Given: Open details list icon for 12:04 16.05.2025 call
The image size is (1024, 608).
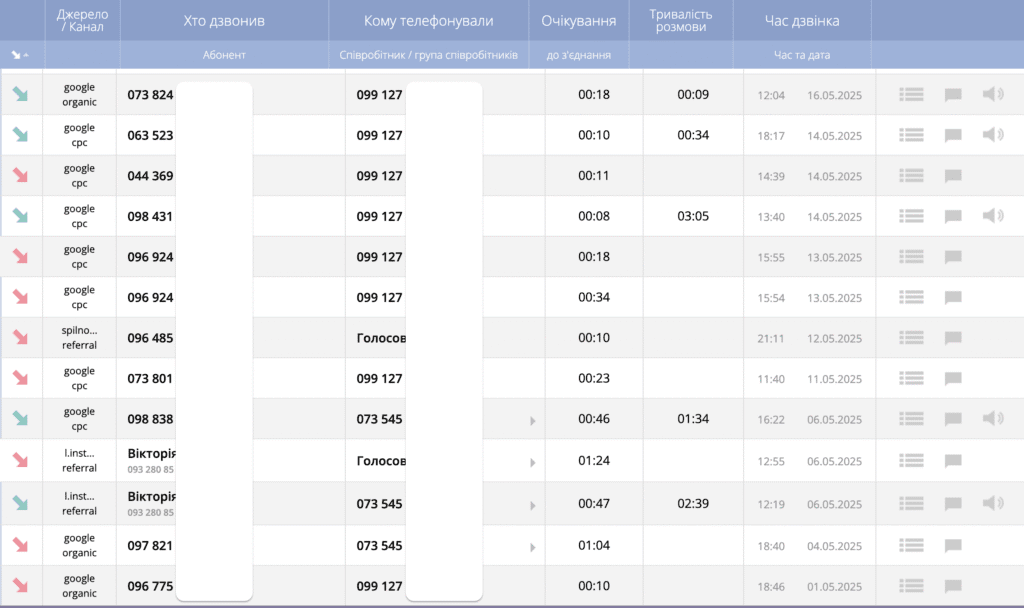Looking at the screenshot, I should click(x=910, y=95).
